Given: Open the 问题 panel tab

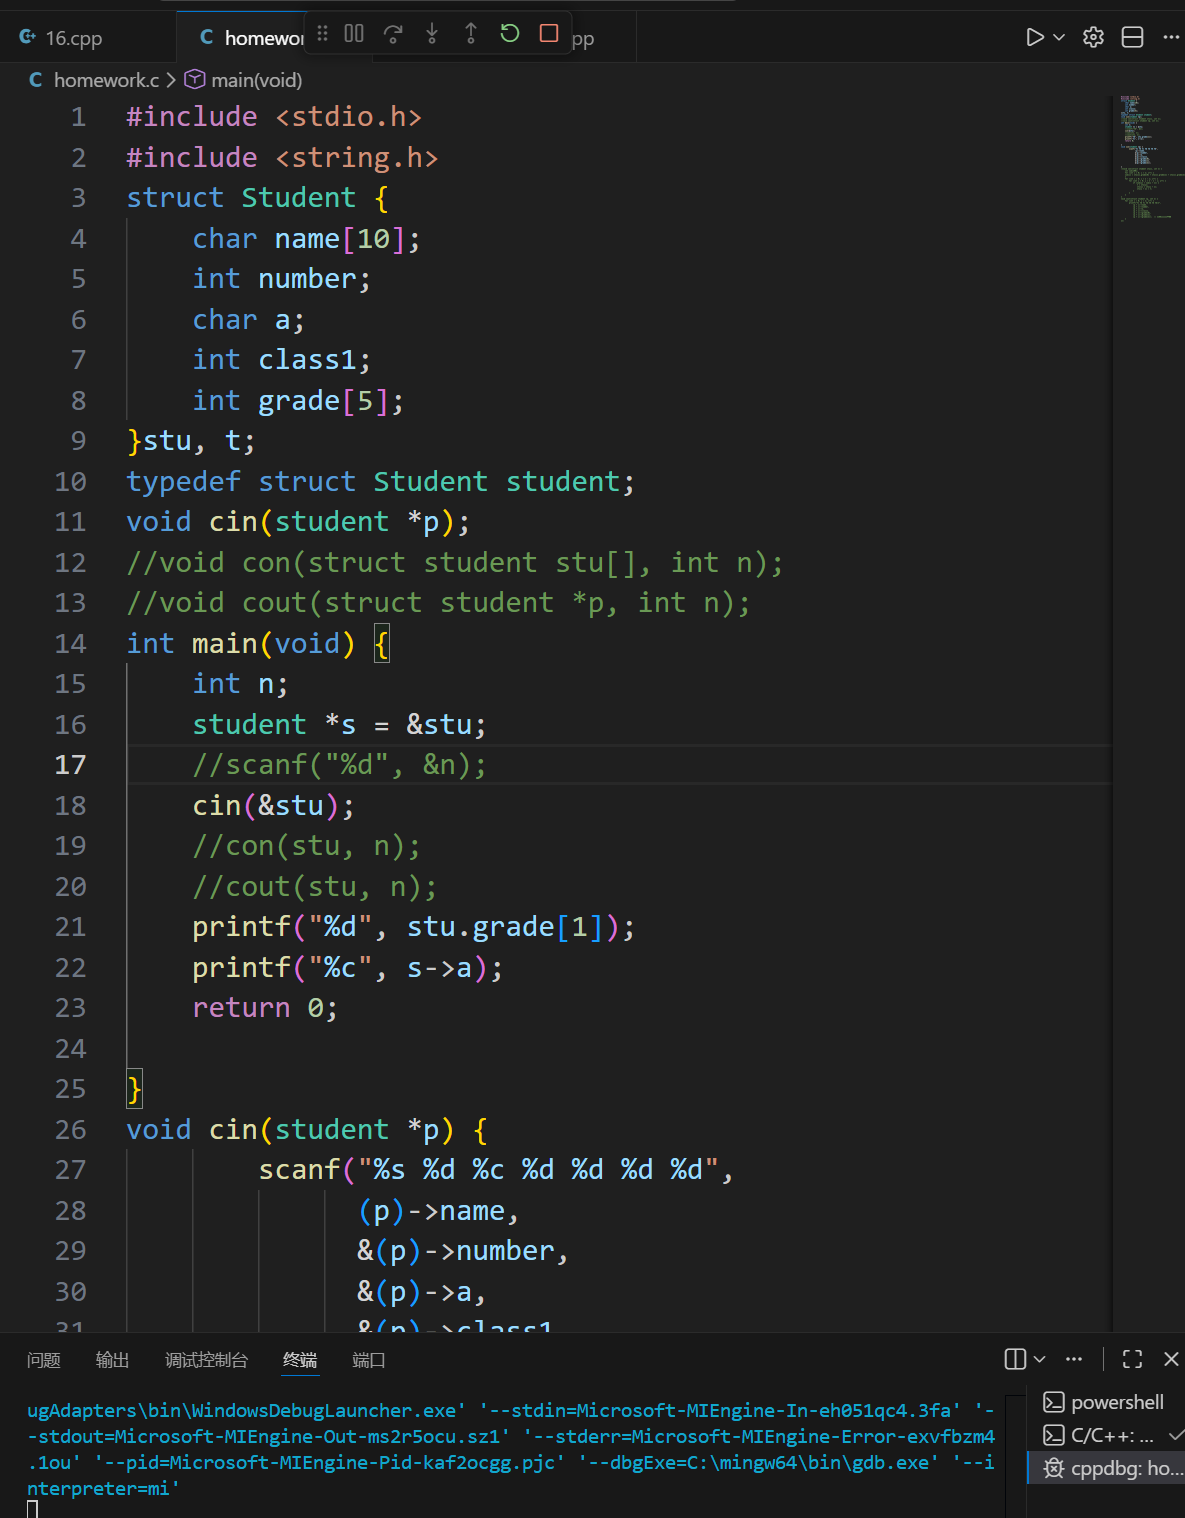Looking at the screenshot, I should pos(44,1360).
